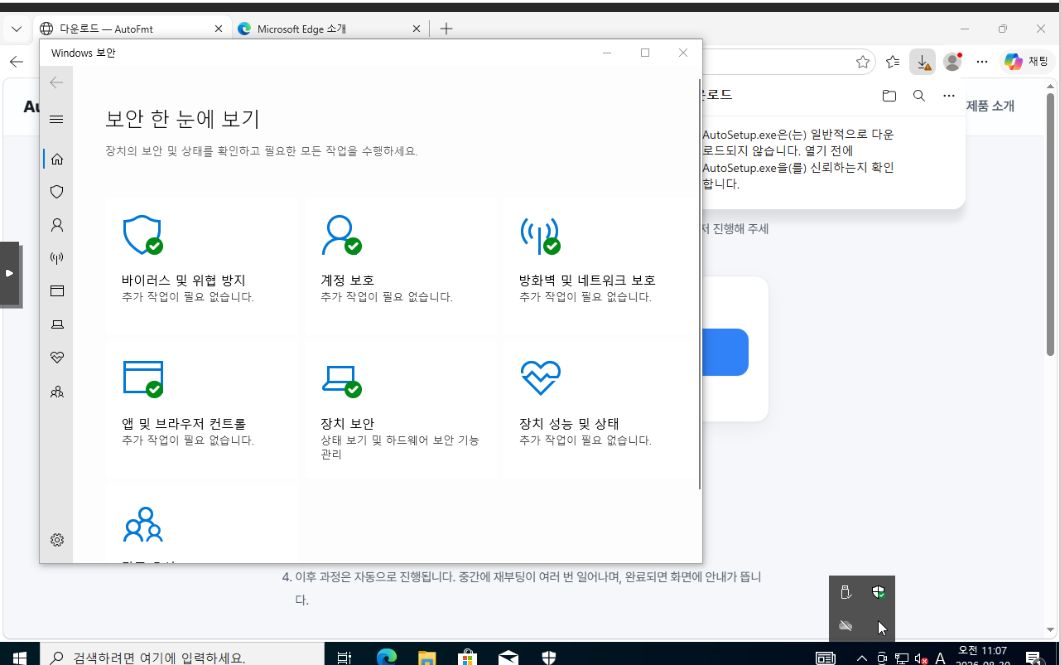The width and height of the screenshot is (1061, 665).
Task: Click the Edge page vertical scrollbar
Action: [x=1050, y=223]
